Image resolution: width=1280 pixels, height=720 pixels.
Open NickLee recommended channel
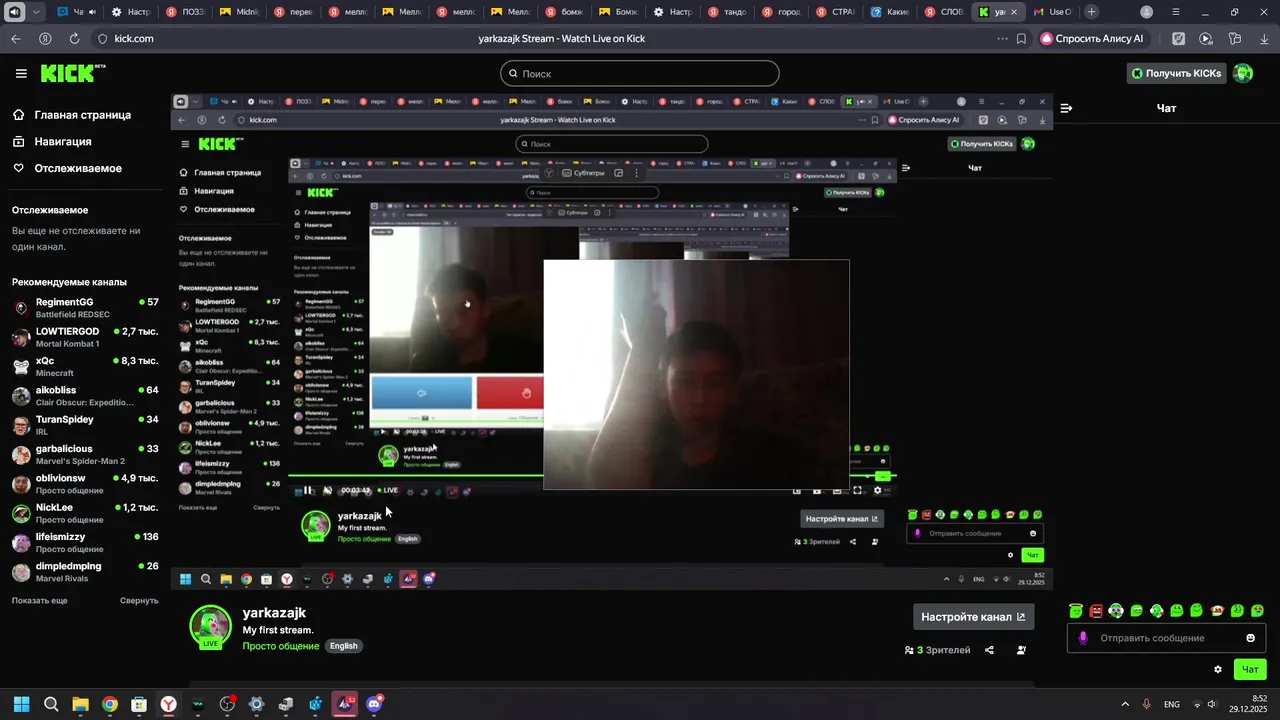[85, 513]
